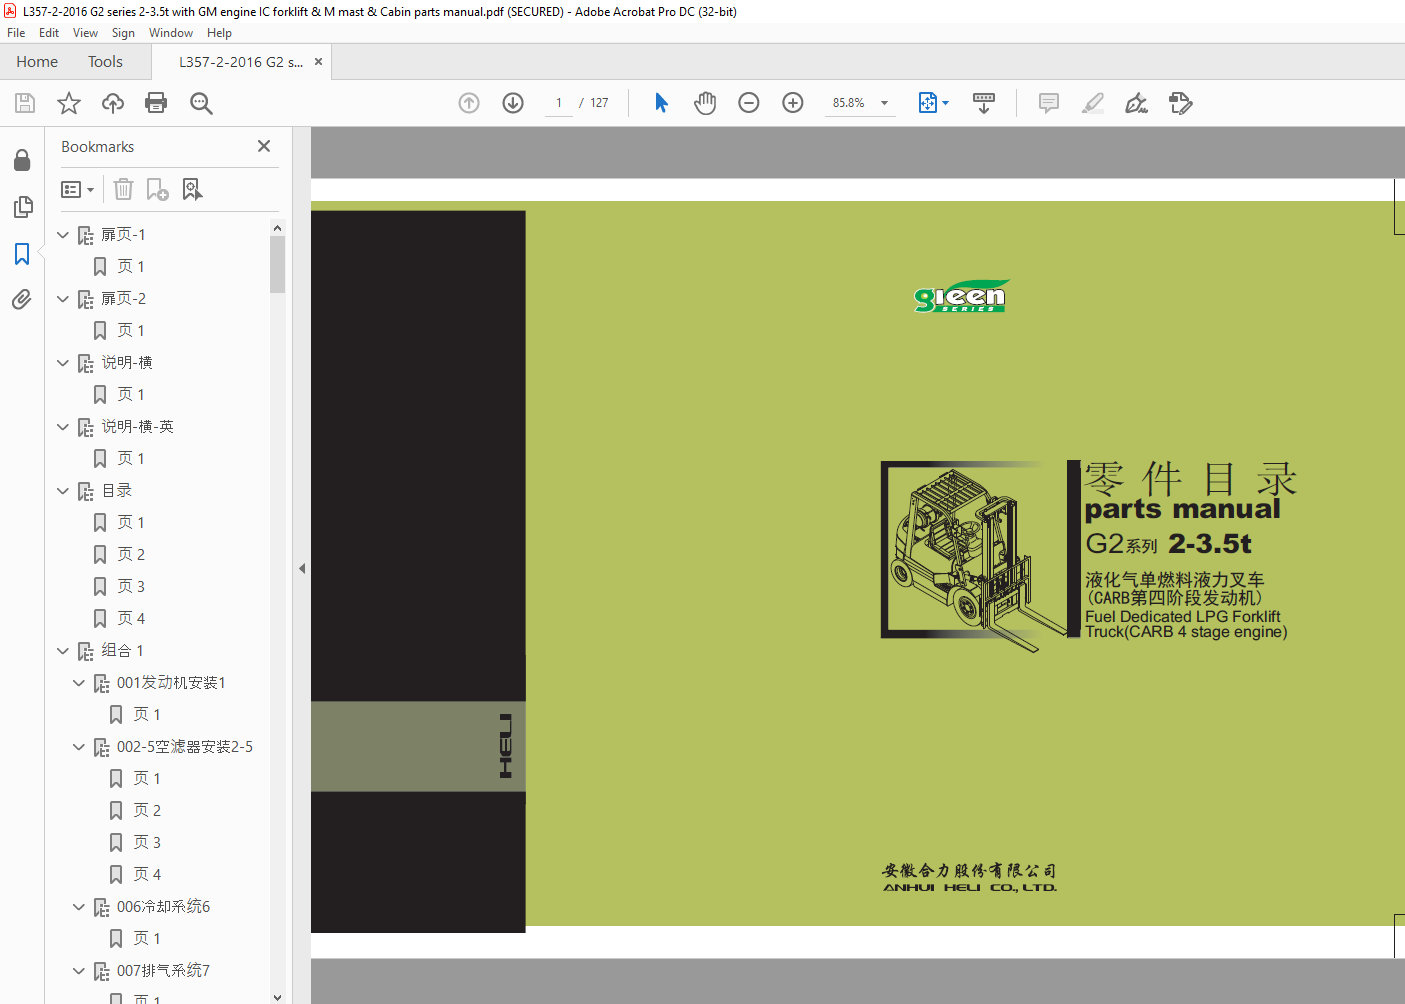Collapse 007排气系统7 bookmark
1405x1004 pixels.
tap(79, 971)
